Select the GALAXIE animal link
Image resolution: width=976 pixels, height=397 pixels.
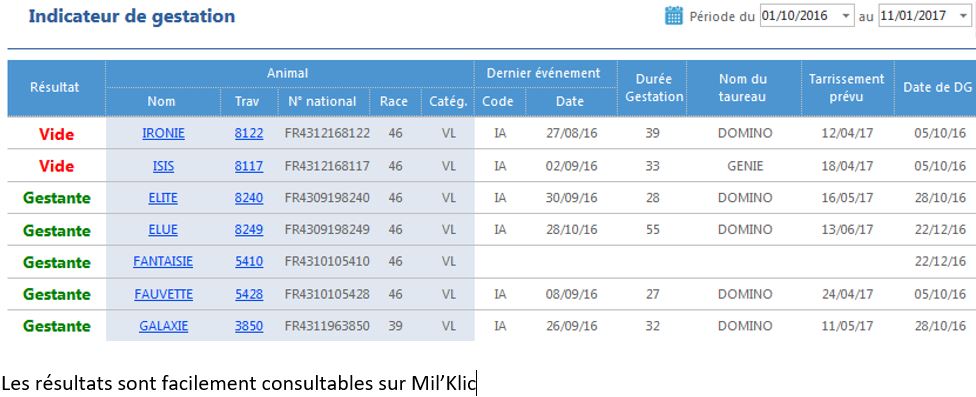point(163,326)
